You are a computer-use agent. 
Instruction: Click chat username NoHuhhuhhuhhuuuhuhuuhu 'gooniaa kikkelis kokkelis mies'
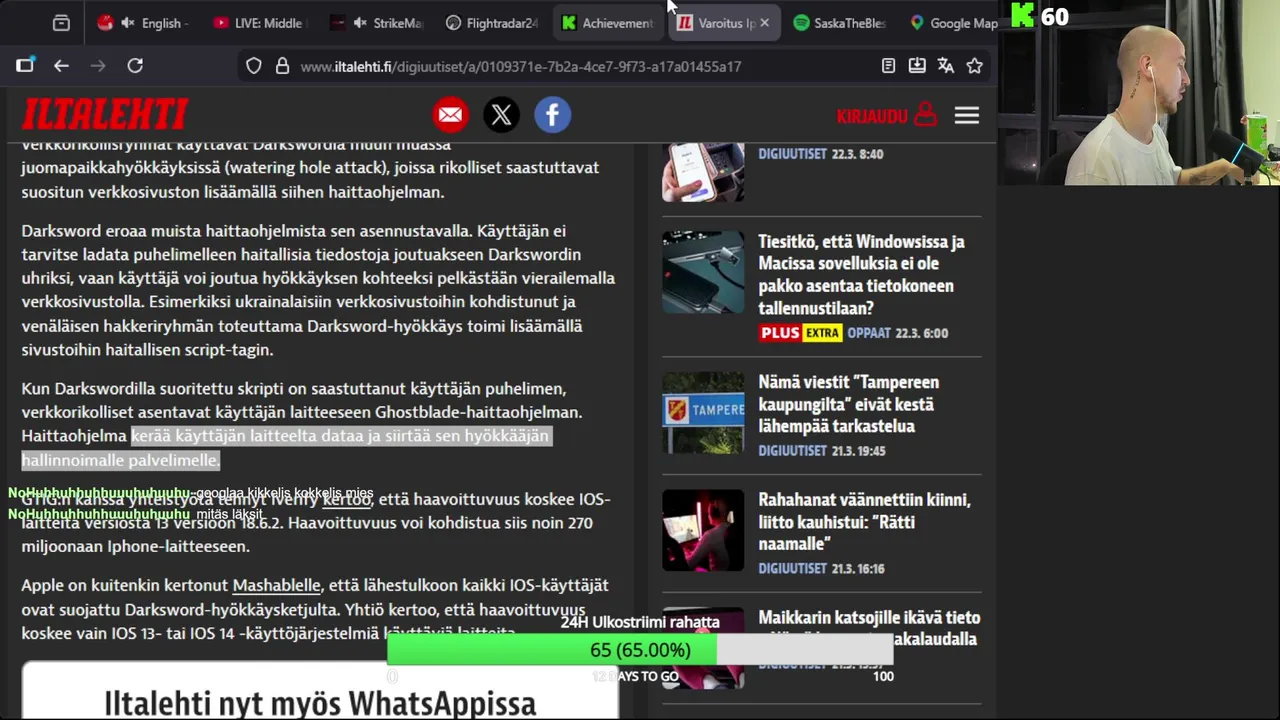pos(99,493)
